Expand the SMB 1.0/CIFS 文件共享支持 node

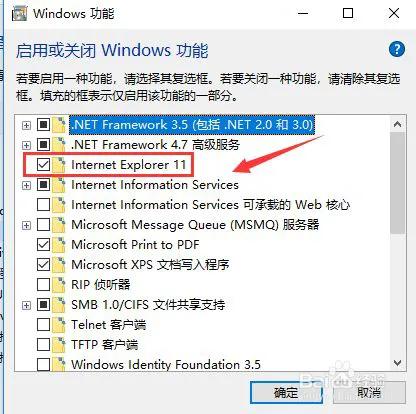click(x=26, y=305)
